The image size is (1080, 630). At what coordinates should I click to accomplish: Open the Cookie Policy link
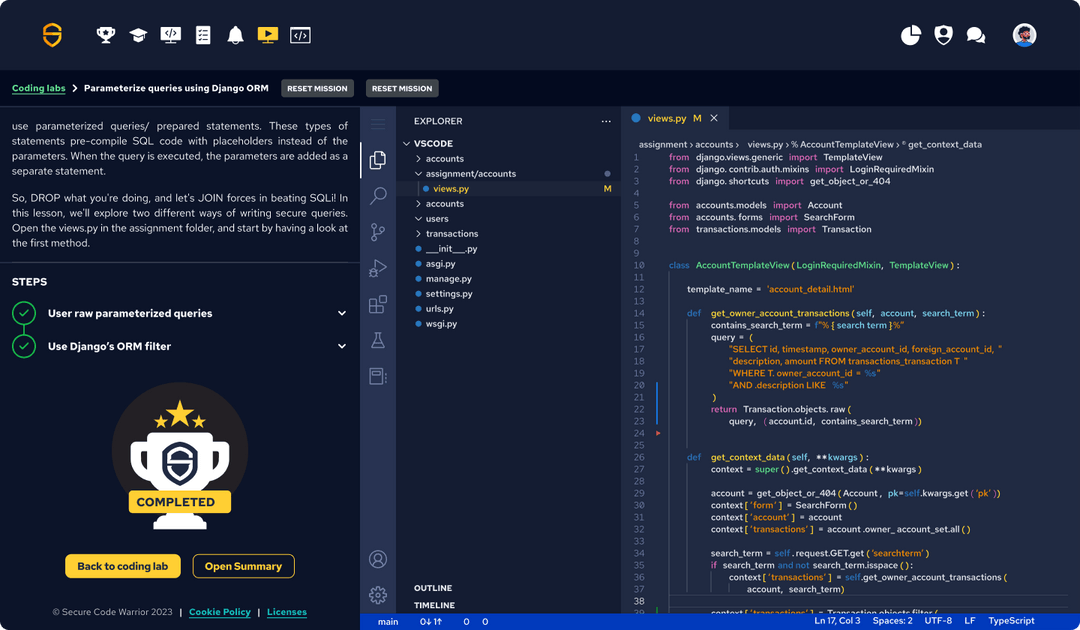(x=219, y=612)
